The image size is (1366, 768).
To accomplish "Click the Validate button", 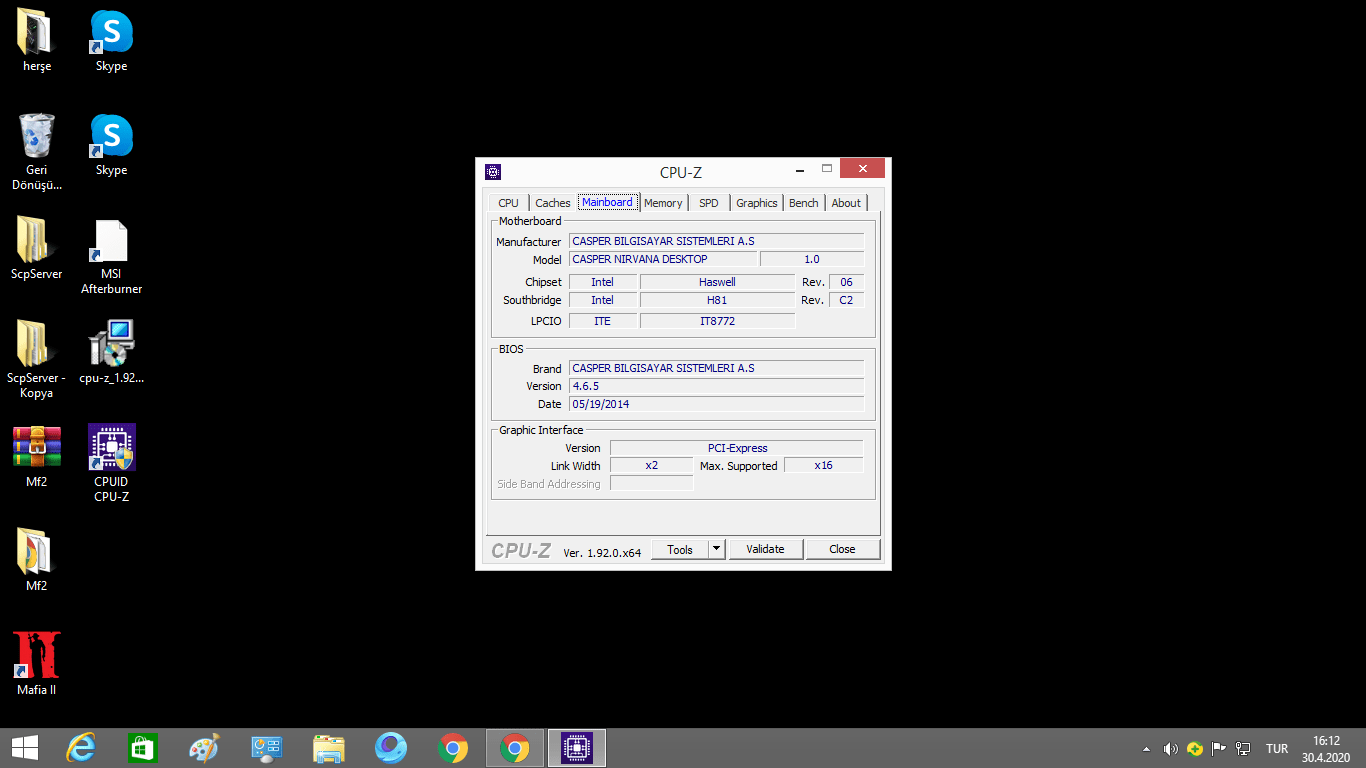I will click(765, 549).
